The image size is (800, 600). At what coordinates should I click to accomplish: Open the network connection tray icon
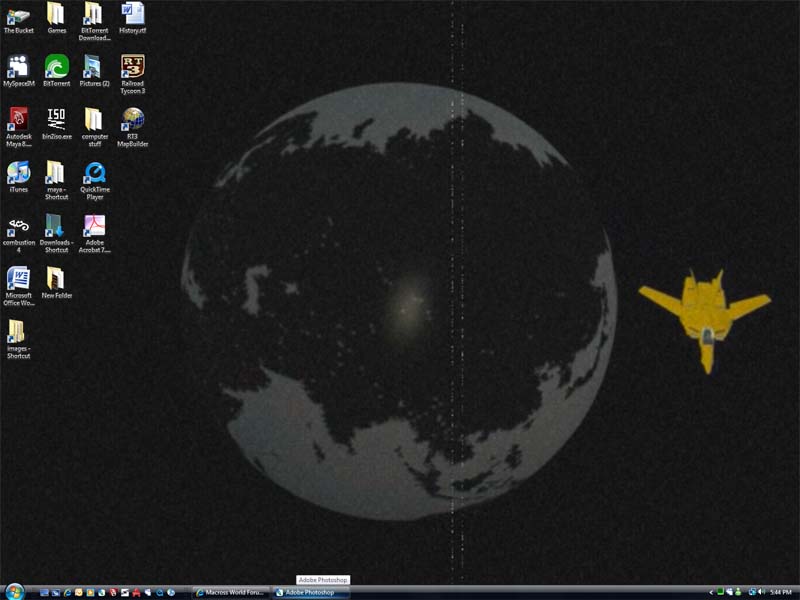point(752,592)
